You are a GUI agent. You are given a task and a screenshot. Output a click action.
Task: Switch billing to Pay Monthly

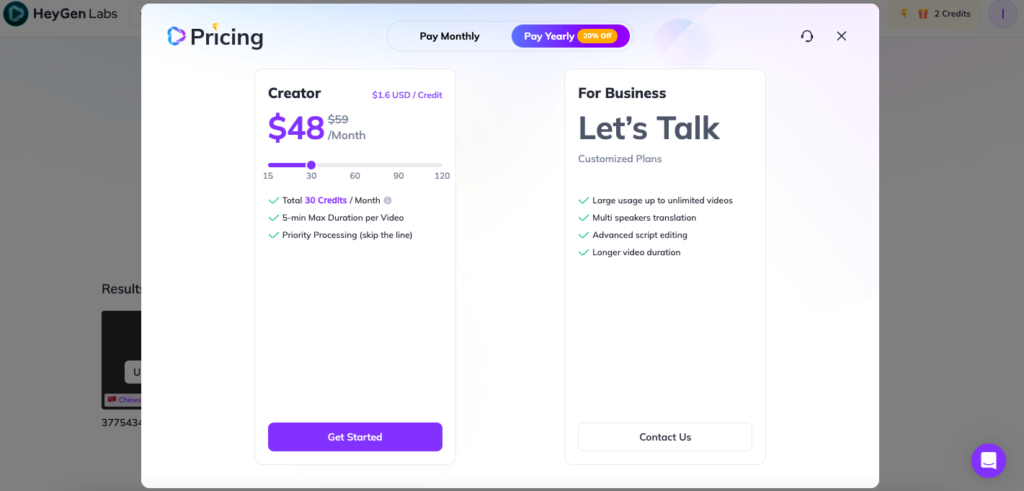click(449, 36)
